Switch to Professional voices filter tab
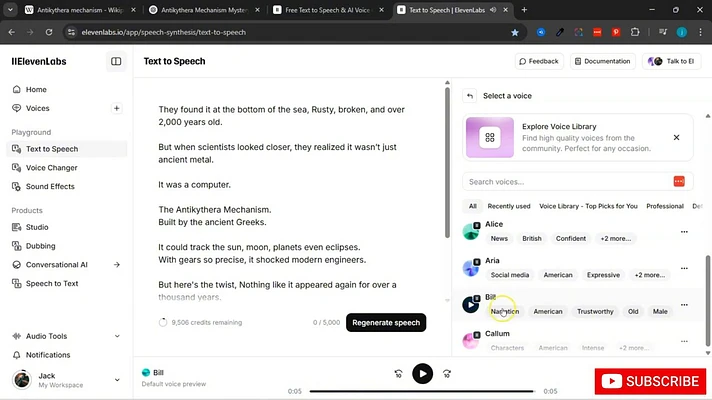Viewport: 712px width, 400px height. click(x=665, y=206)
